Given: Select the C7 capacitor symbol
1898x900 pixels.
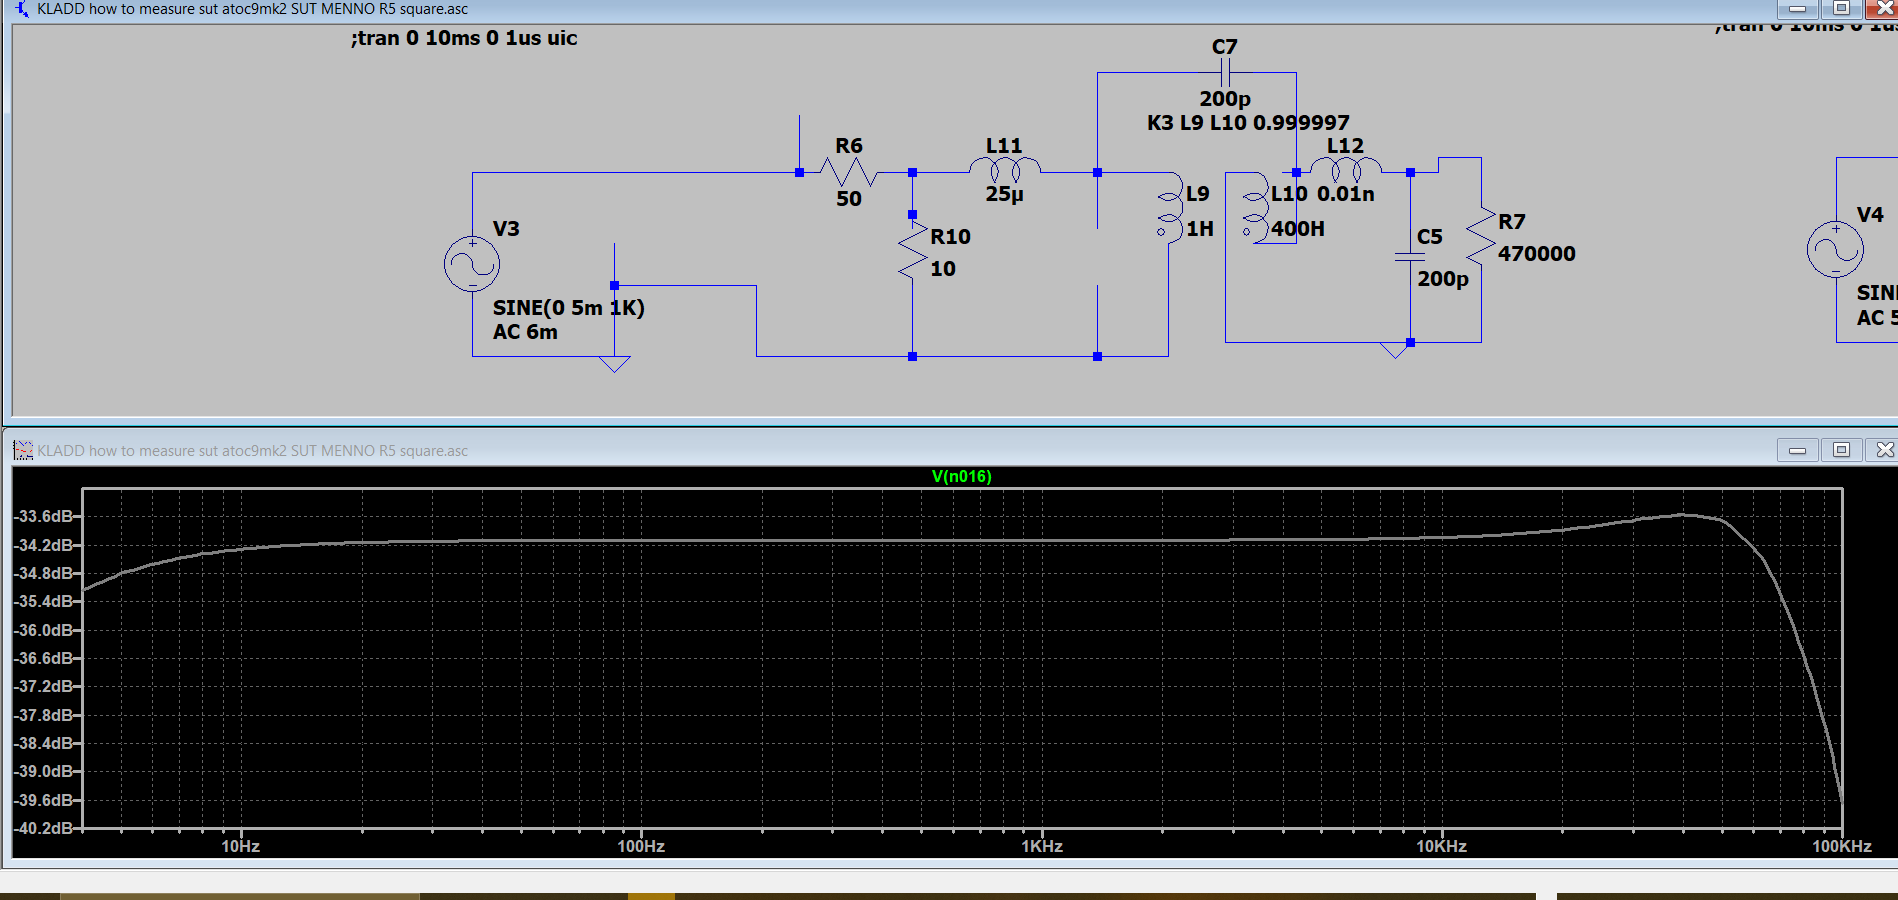Looking at the screenshot, I should click(1224, 72).
